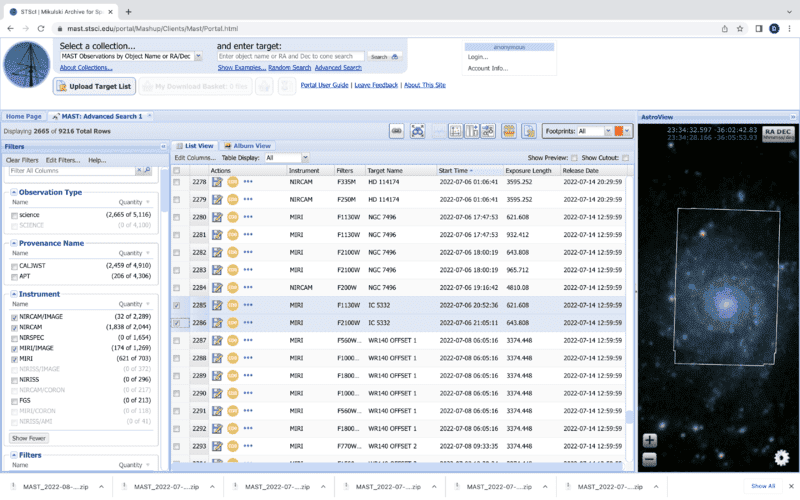Image resolution: width=800 pixels, height=500 pixels.
Task: Toggle Show Cutout checkbox
Action: [x=626, y=158]
